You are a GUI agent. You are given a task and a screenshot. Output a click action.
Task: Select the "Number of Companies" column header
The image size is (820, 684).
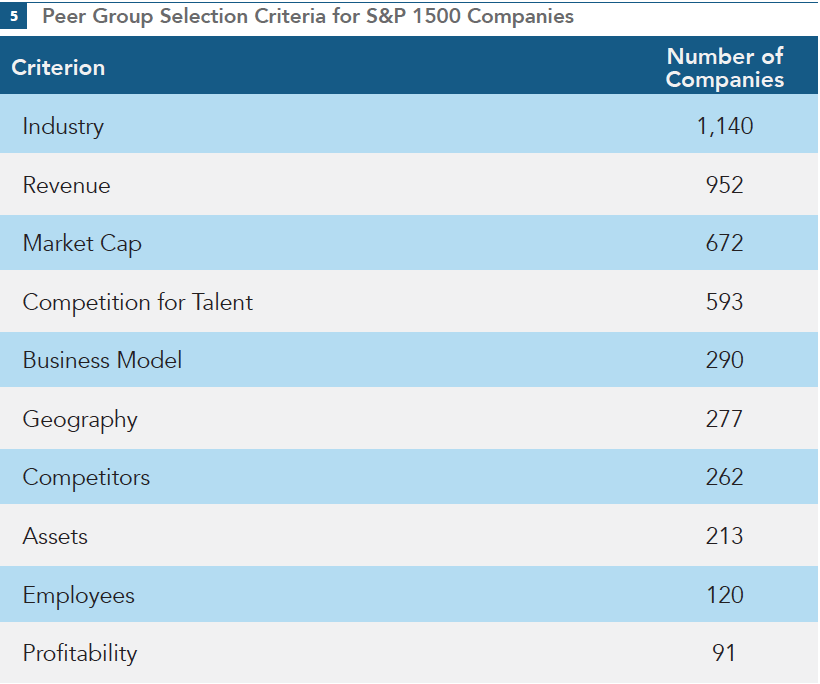point(725,67)
